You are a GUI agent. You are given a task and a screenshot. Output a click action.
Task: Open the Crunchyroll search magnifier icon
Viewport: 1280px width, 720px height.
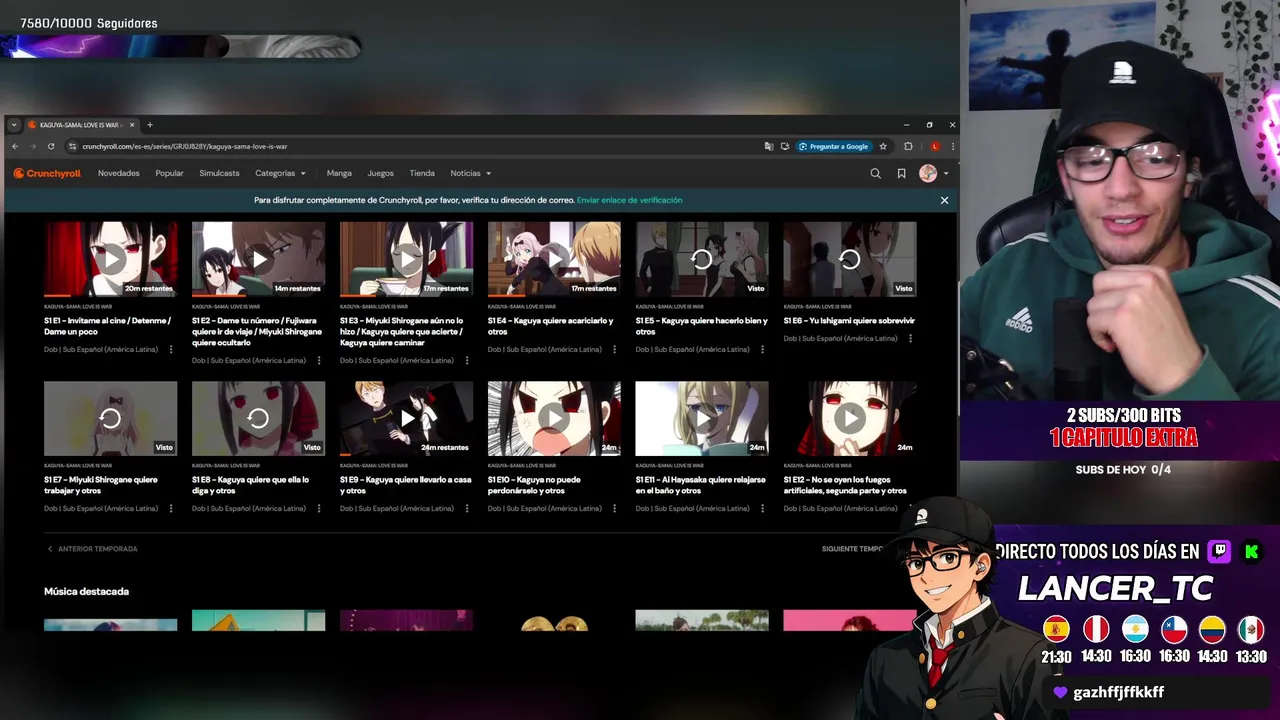875,173
